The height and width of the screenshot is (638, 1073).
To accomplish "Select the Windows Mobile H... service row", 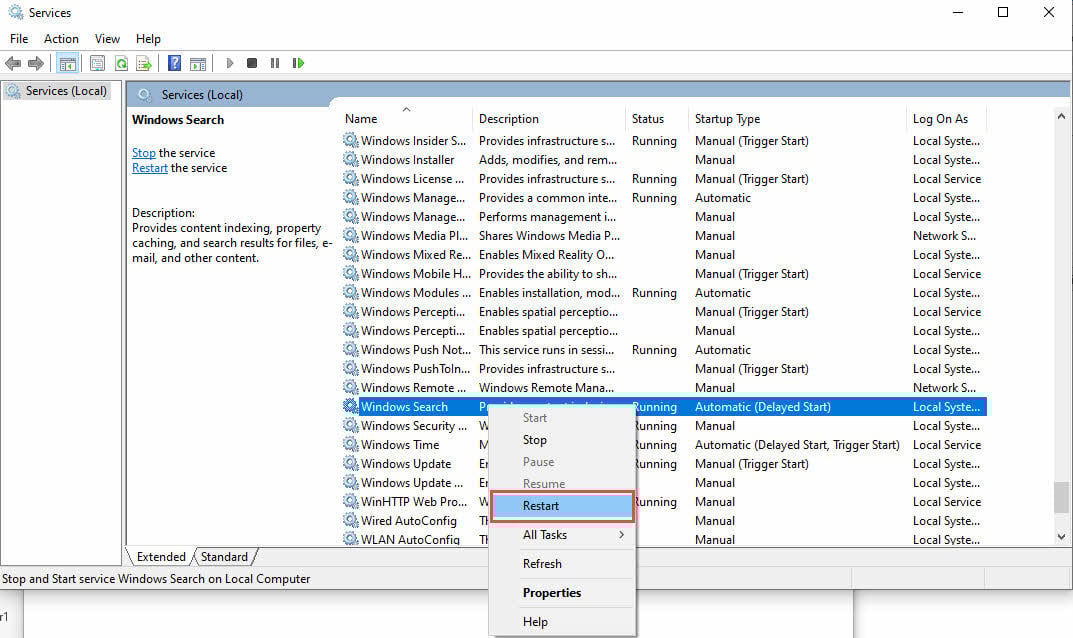I will click(664, 274).
